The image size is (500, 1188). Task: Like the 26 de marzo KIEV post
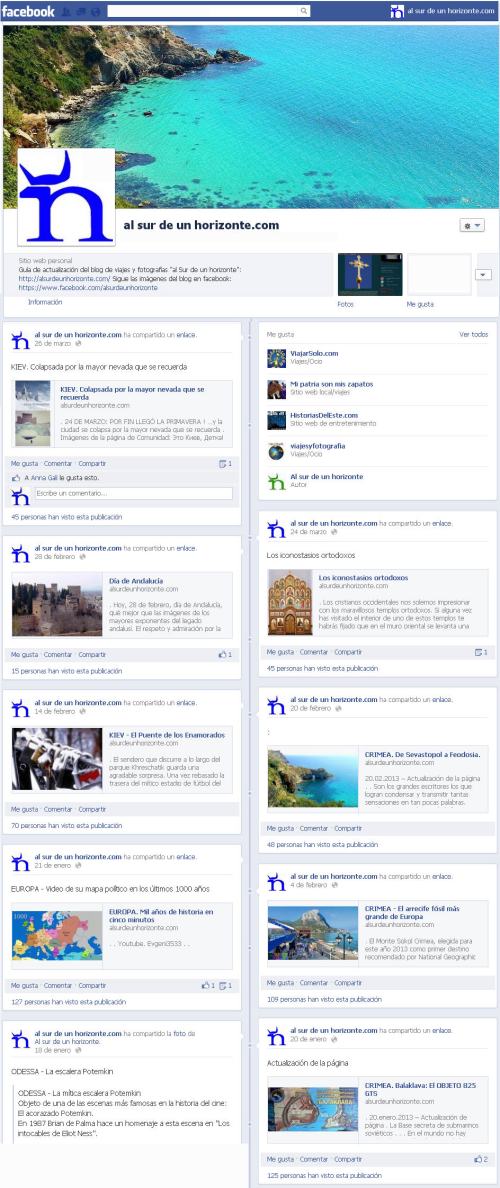[24, 464]
